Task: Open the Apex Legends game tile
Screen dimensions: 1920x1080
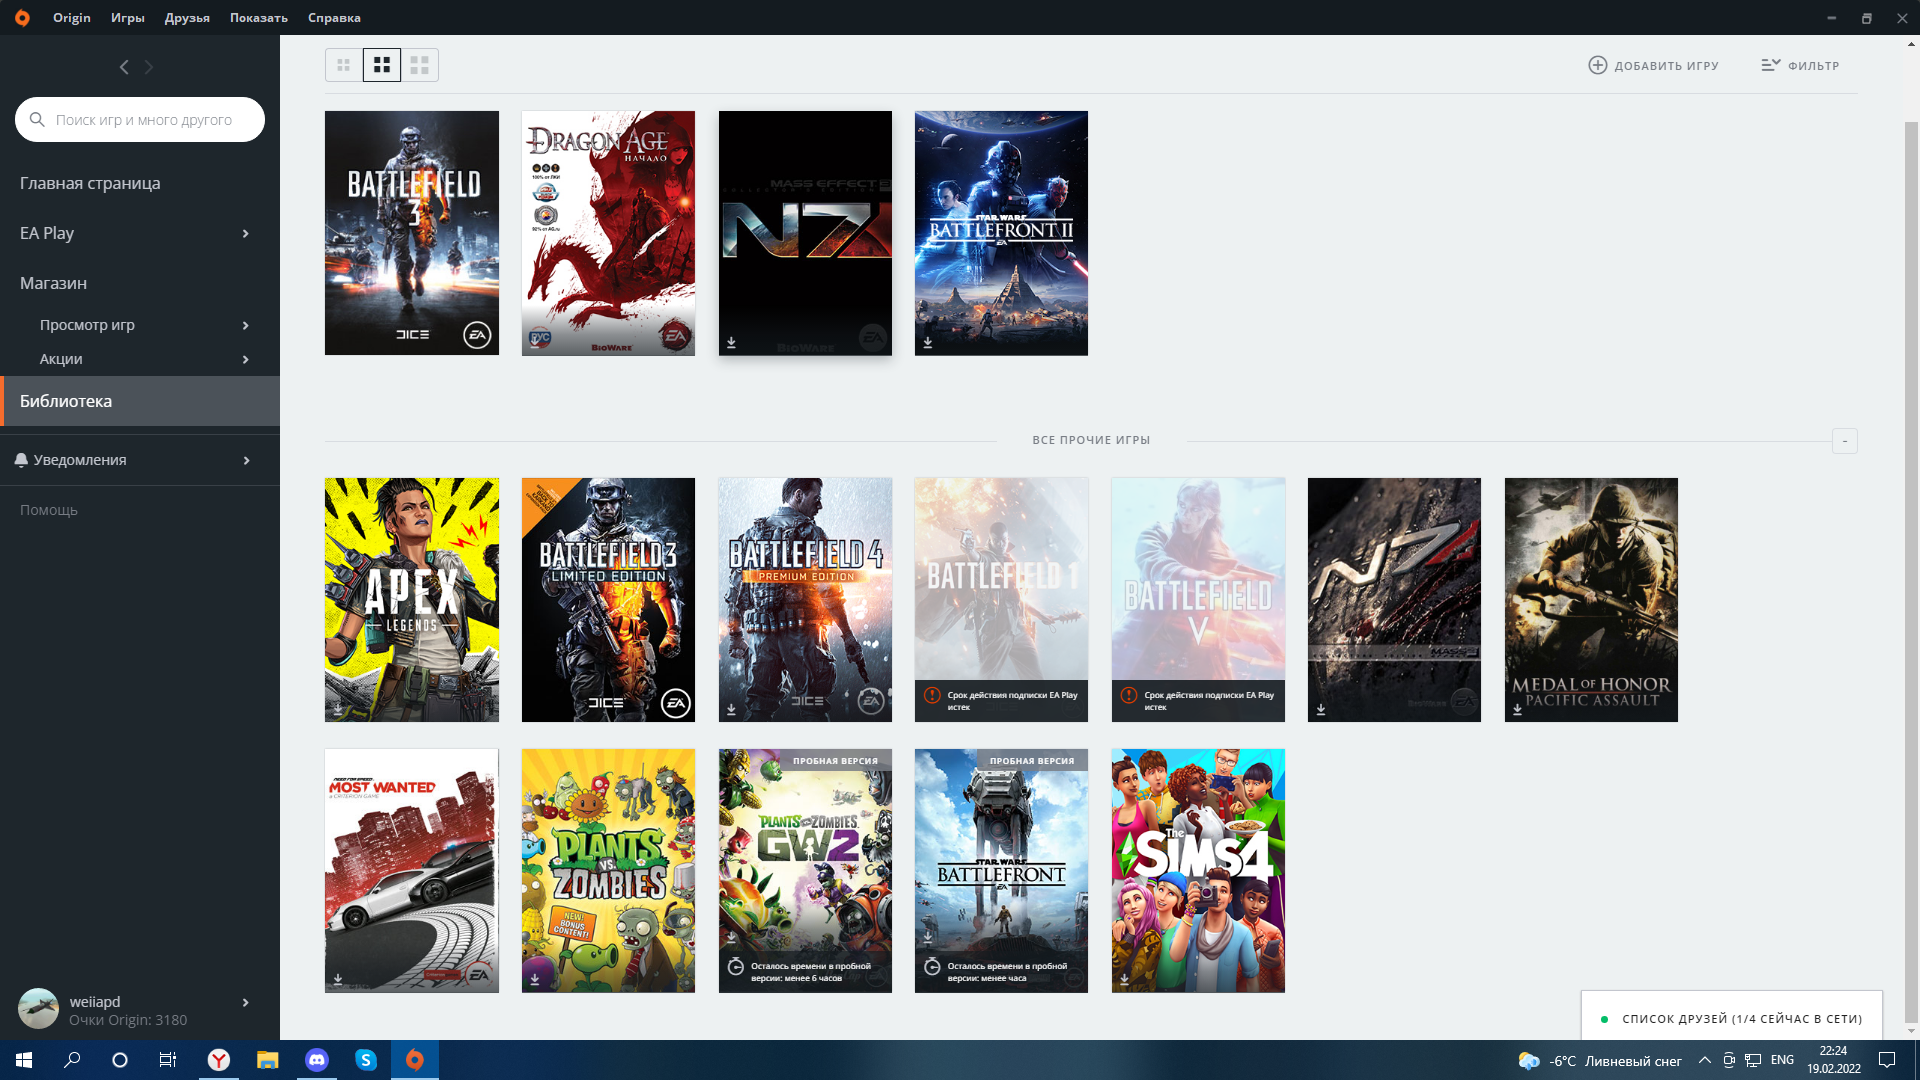Action: pyautogui.click(x=411, y=599)
